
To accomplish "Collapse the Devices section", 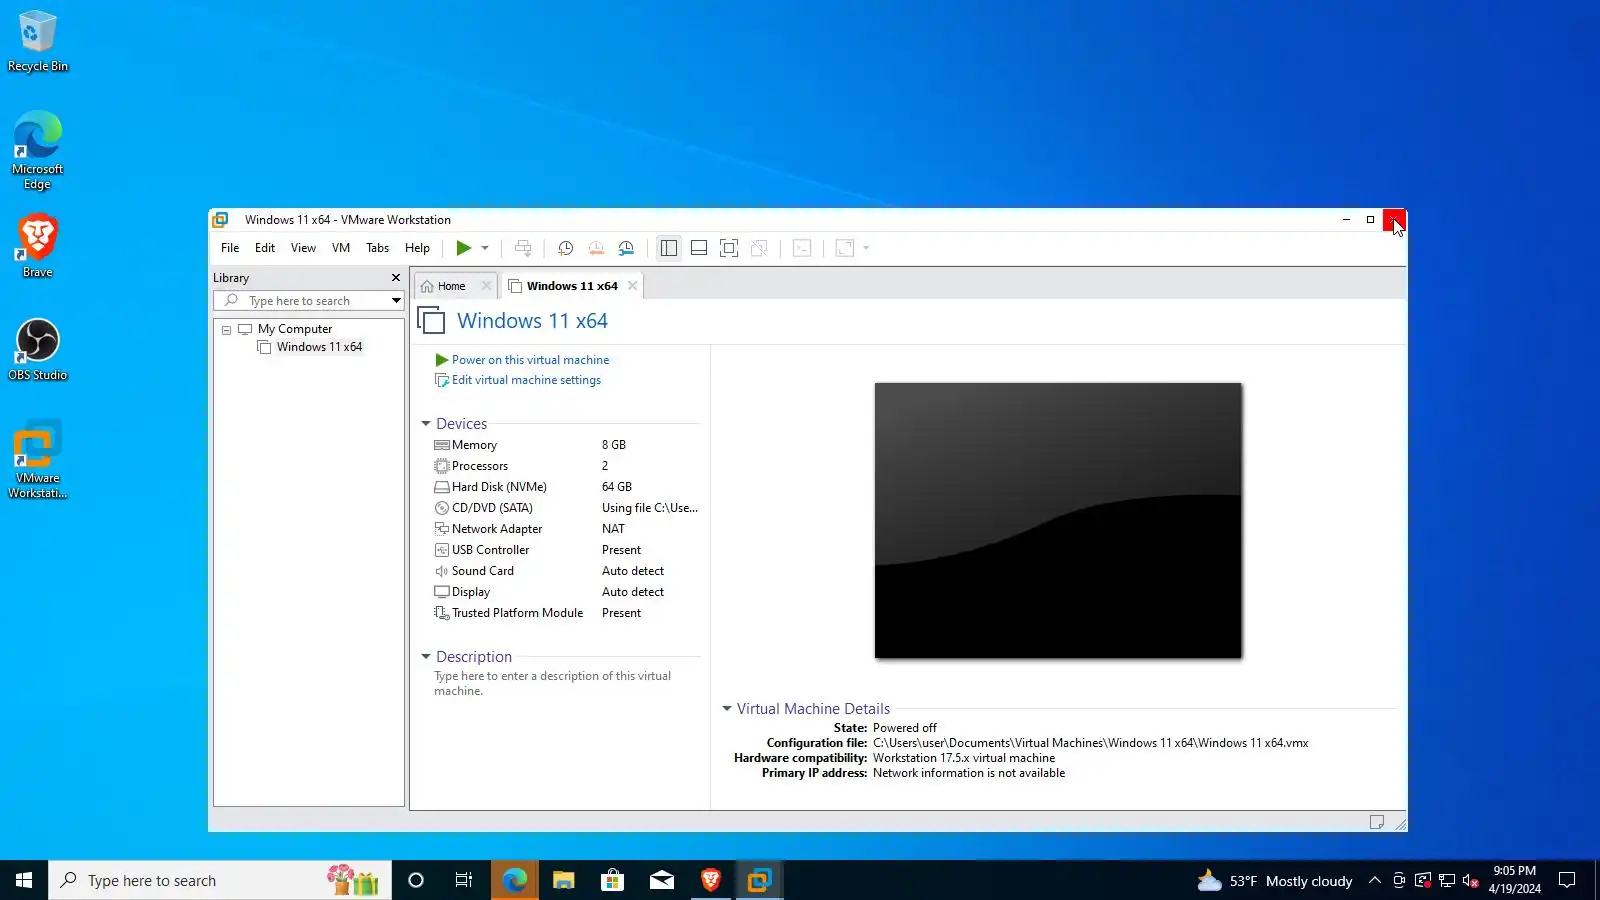I will [x=426, y=424].
